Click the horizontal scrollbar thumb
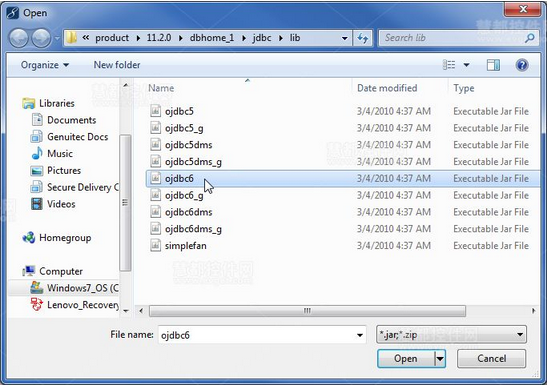This screenshot has height=385, width=548. pyautogui.click(x=307, y=311)
